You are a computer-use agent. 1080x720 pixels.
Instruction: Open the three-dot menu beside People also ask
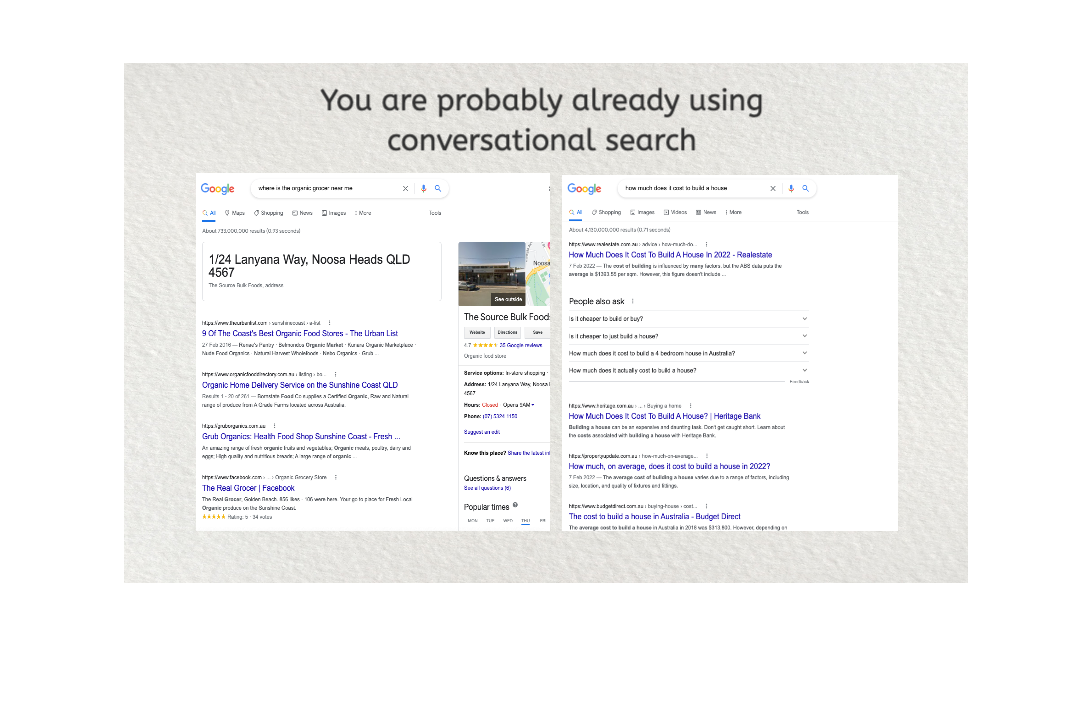tap(632, 301)
